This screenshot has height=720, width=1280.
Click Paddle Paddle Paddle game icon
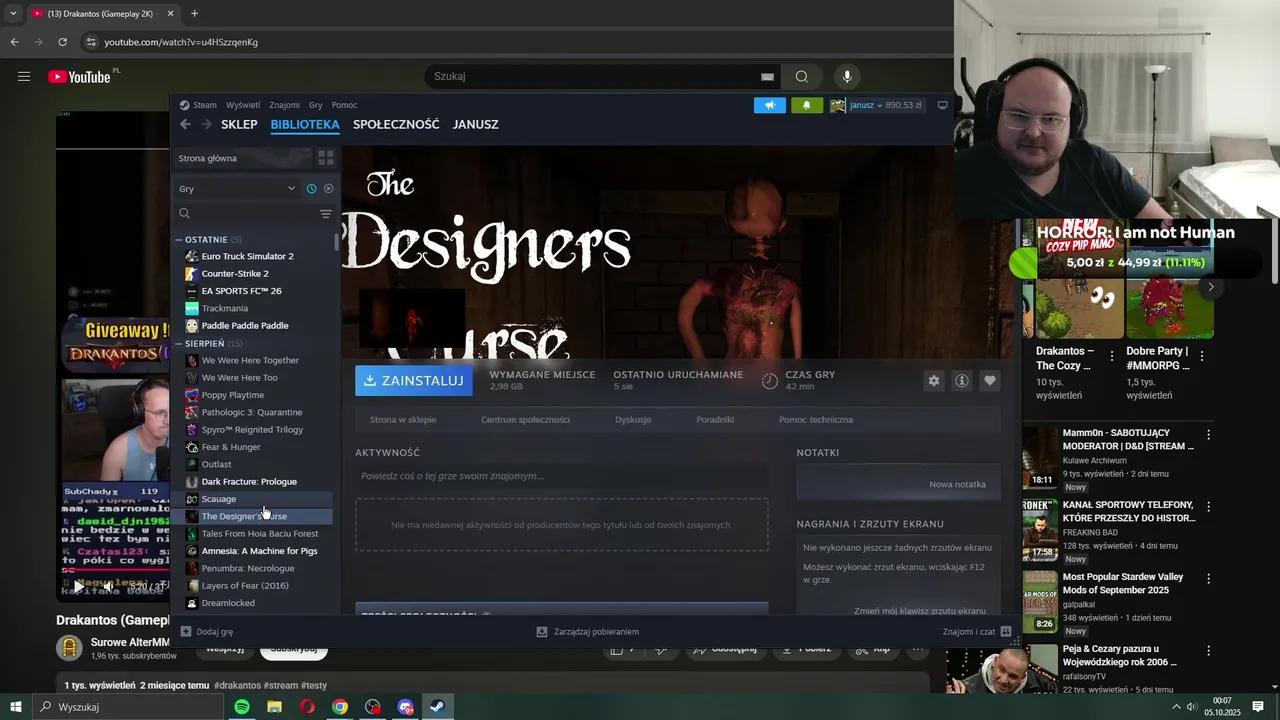[192, 325]
